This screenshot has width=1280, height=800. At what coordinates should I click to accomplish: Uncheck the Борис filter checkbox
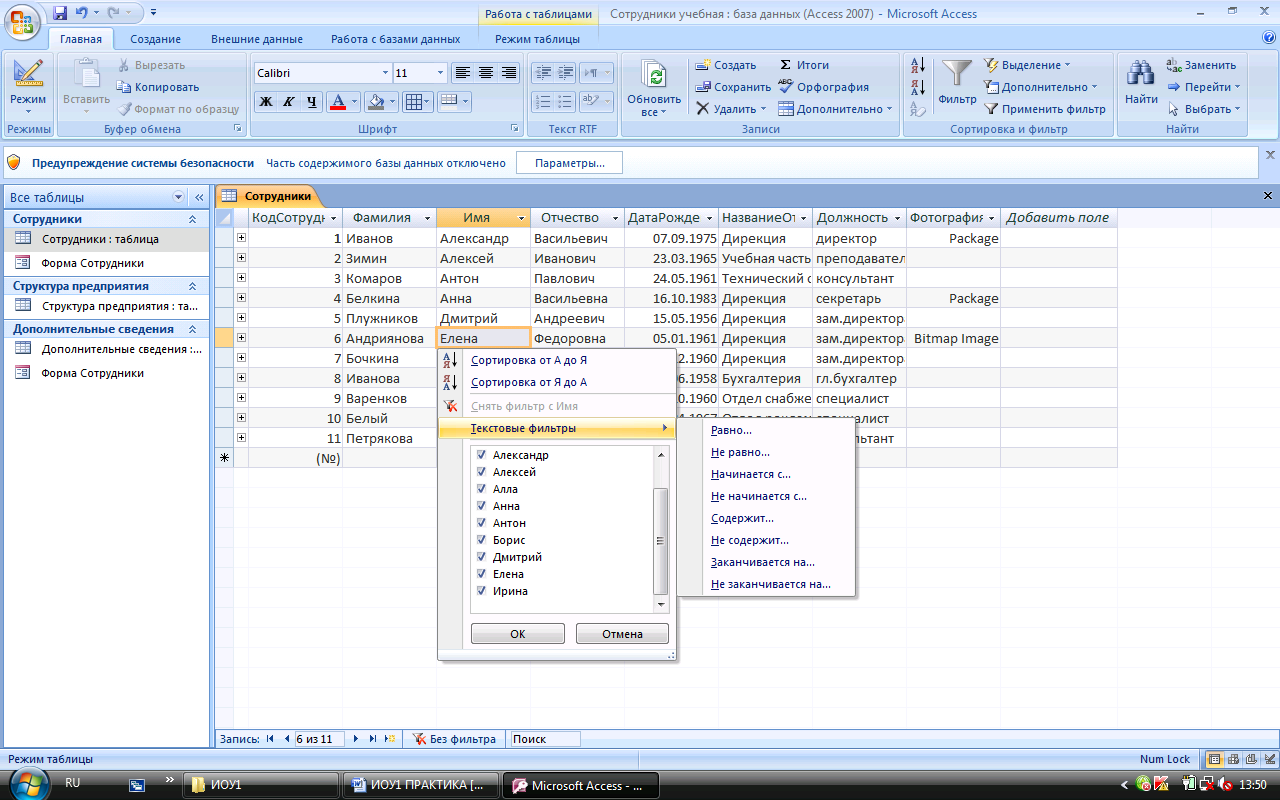pyautogui.click(x=481, y=540)
